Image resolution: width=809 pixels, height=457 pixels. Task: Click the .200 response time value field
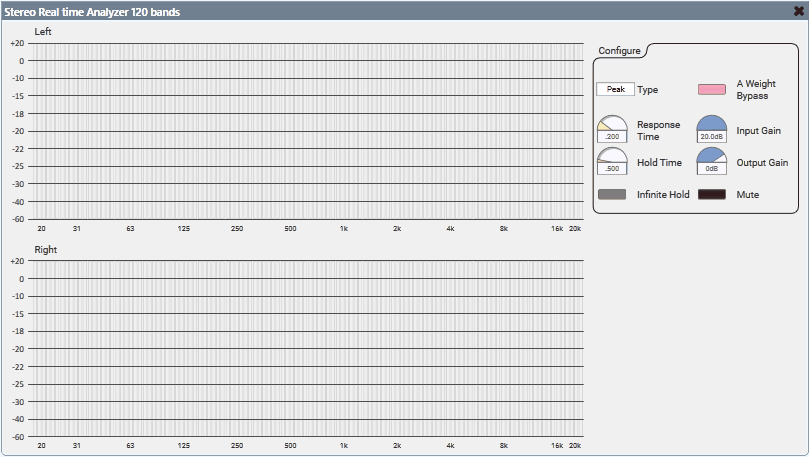(x=612, y=137)
